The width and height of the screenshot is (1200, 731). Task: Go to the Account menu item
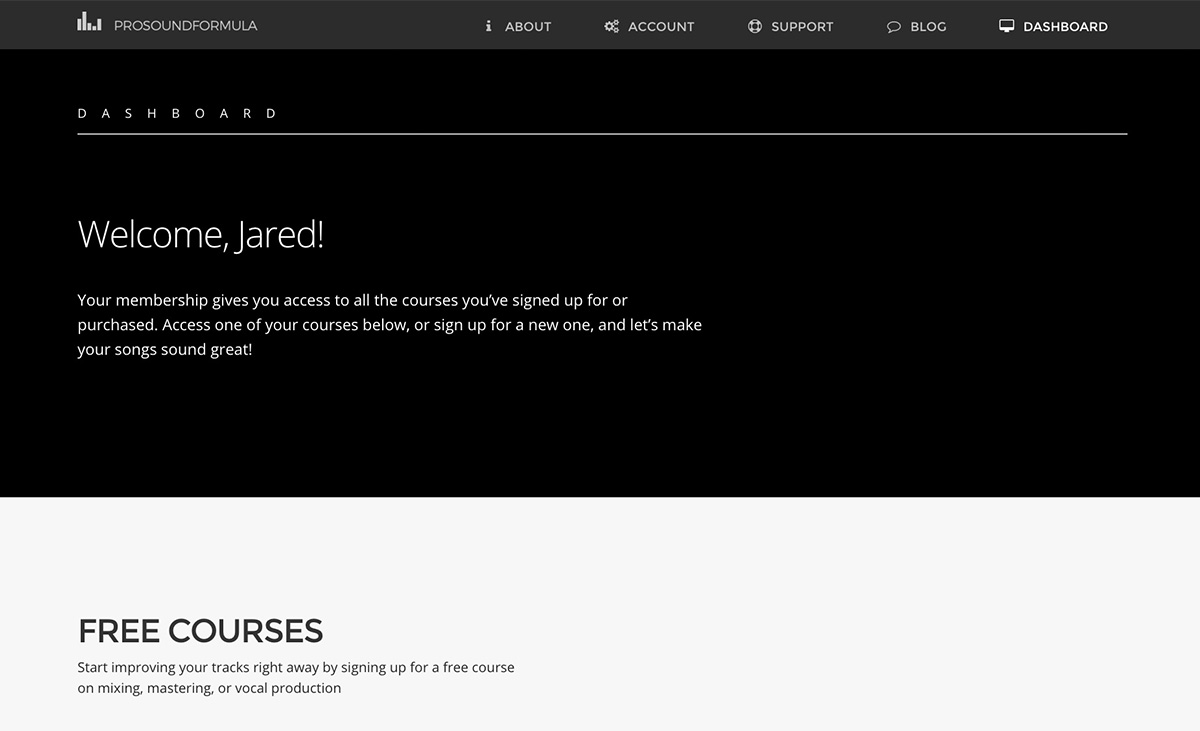click(x=661, y=27)
